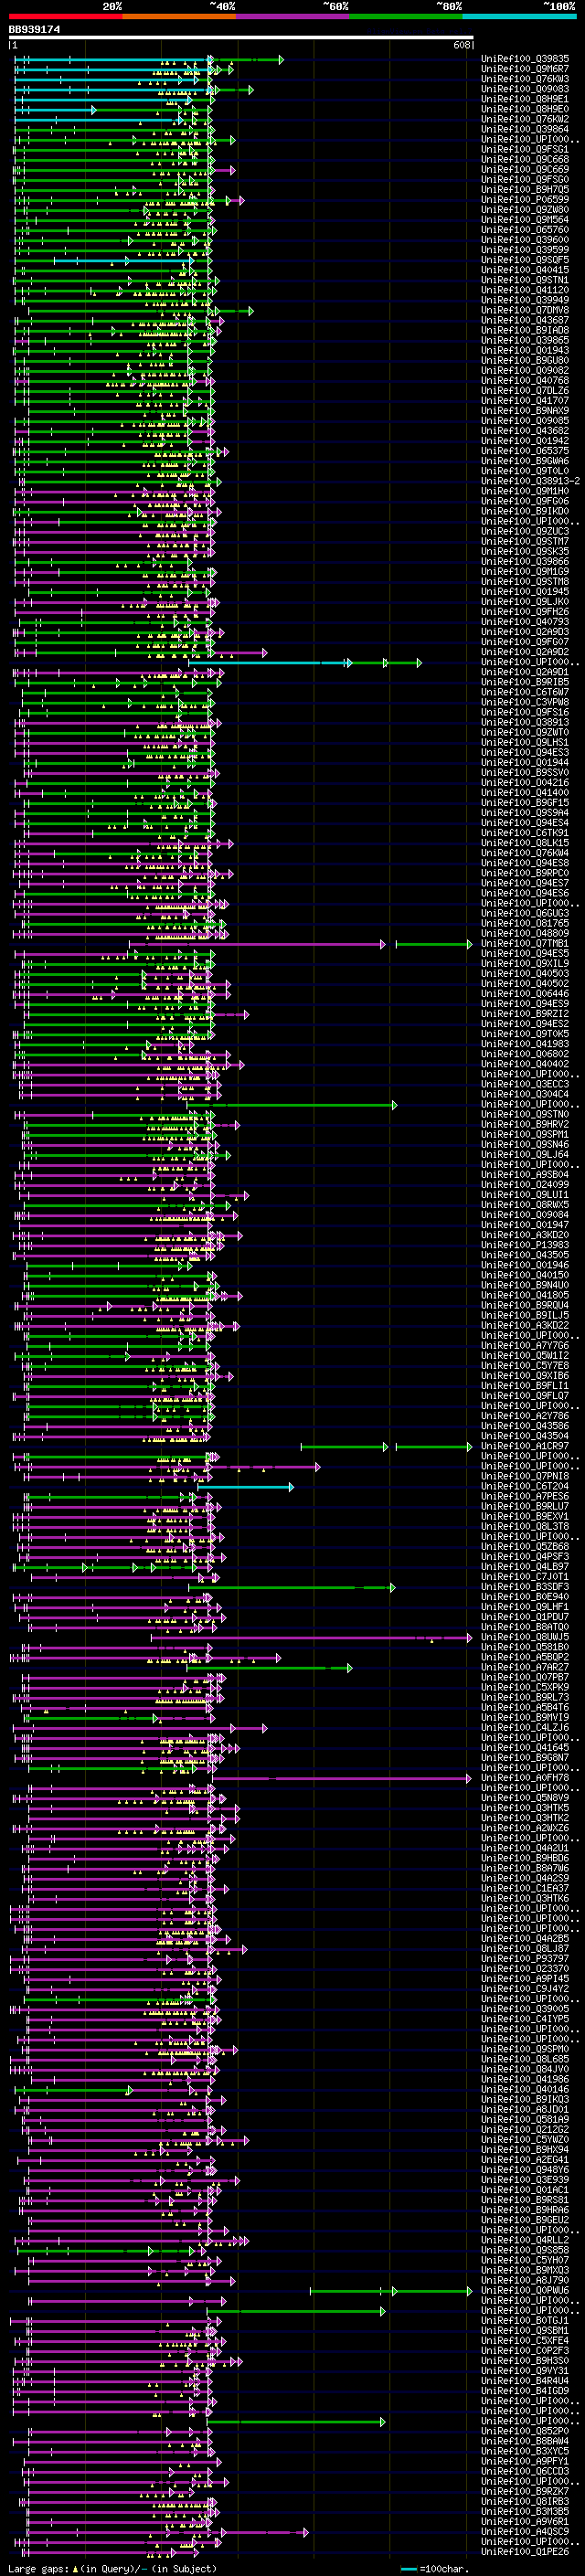This screenshot has width=585, height=2576.
Task: Select hit UniRef100_A1CR97
Action: (x=525, y=1447)
